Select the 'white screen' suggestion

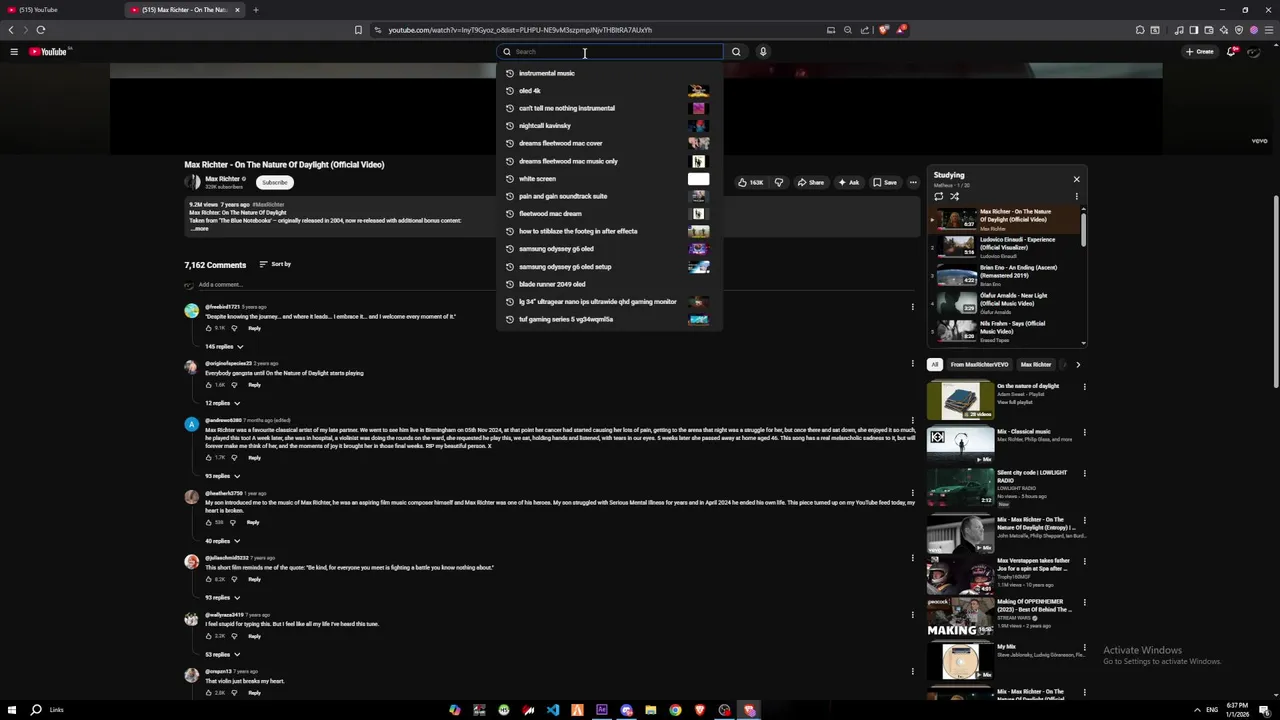609,179
